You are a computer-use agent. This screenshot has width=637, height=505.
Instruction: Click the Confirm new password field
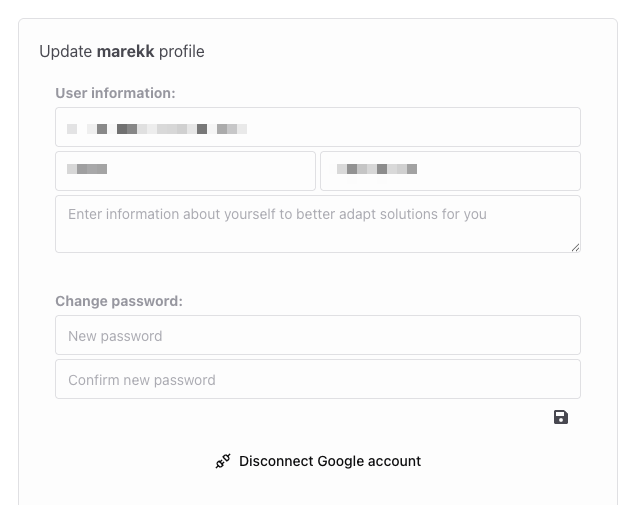[318, 379]
